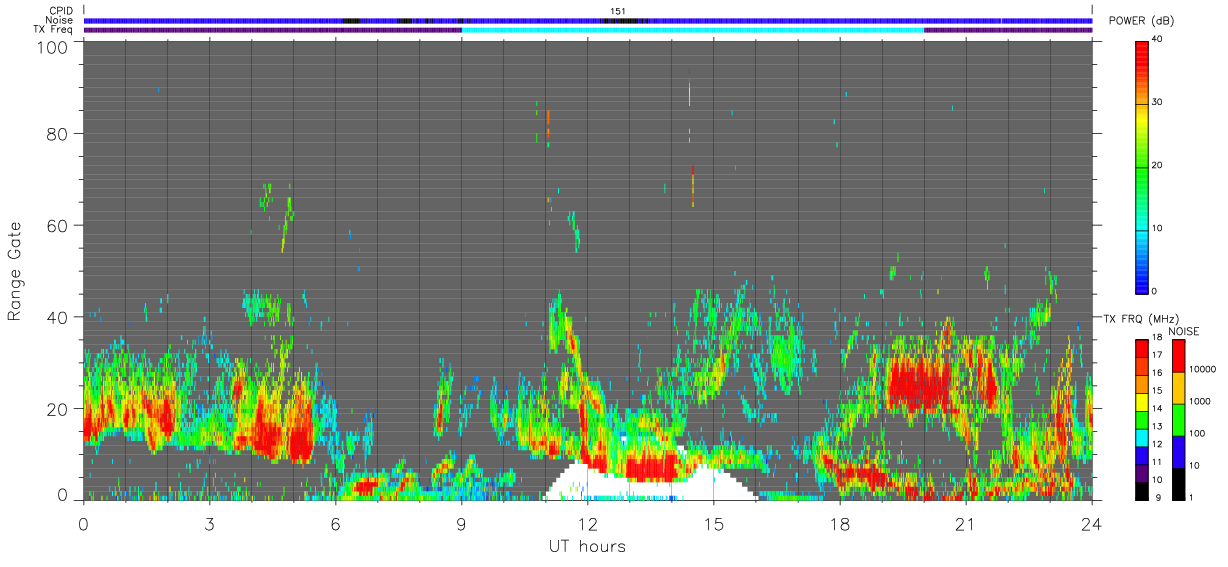Click the cyan segment of TX Freq bar
The image size is (1228, 567).
click(x=692, y=30)
